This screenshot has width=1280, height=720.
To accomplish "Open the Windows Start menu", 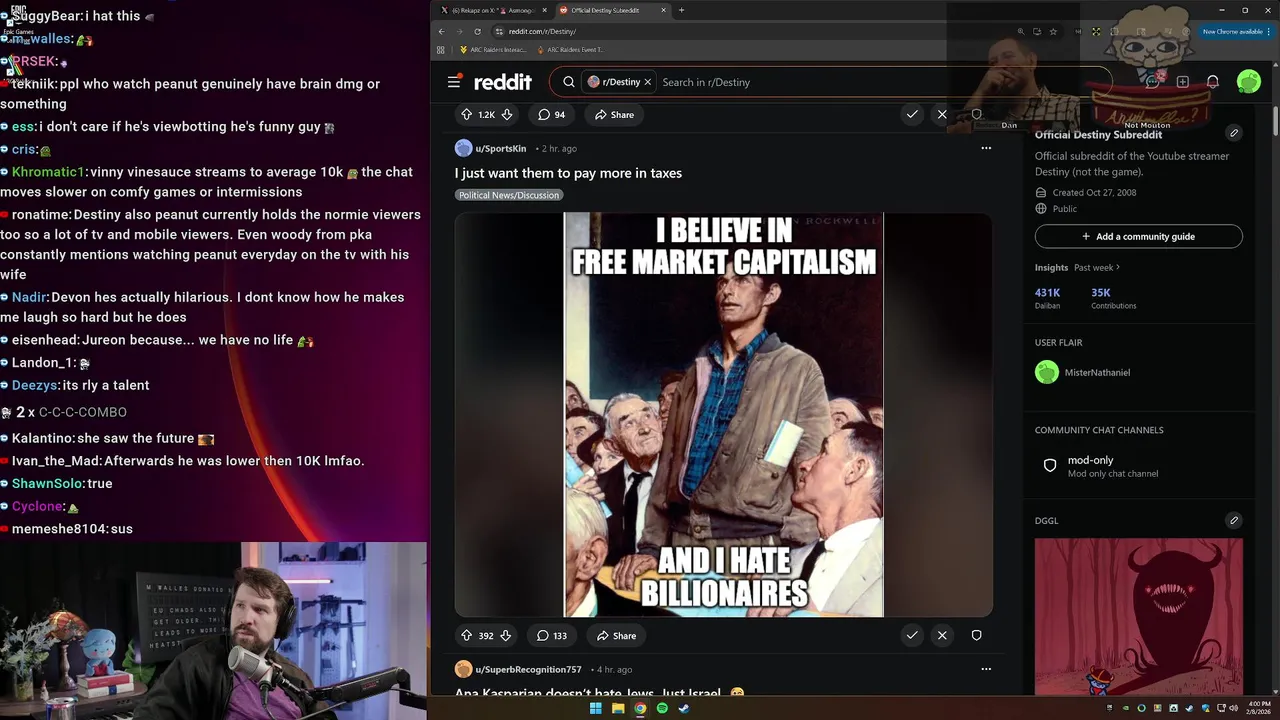I will [x=596, y=708].
